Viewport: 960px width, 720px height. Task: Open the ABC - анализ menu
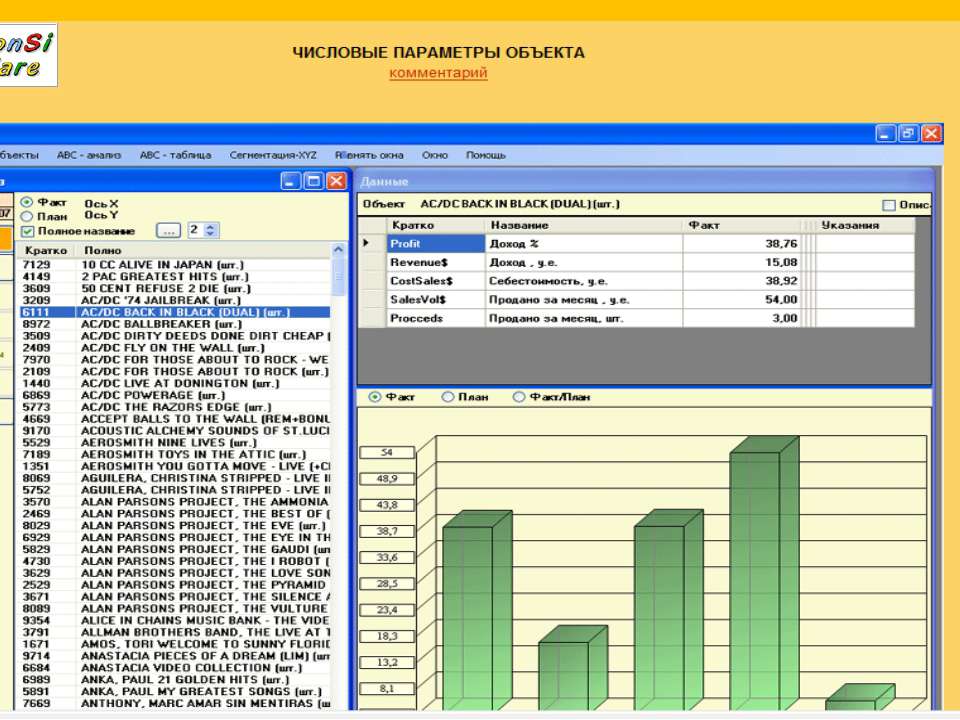89,156
